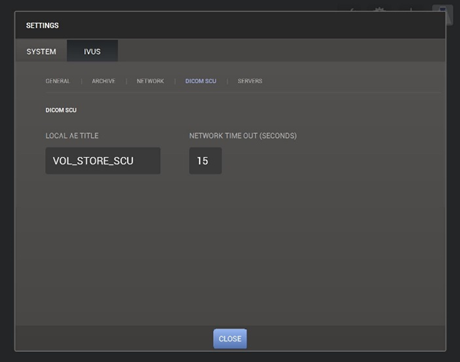
Task: Open the SERVERS settings section
Action: click(x=250, y=81)
